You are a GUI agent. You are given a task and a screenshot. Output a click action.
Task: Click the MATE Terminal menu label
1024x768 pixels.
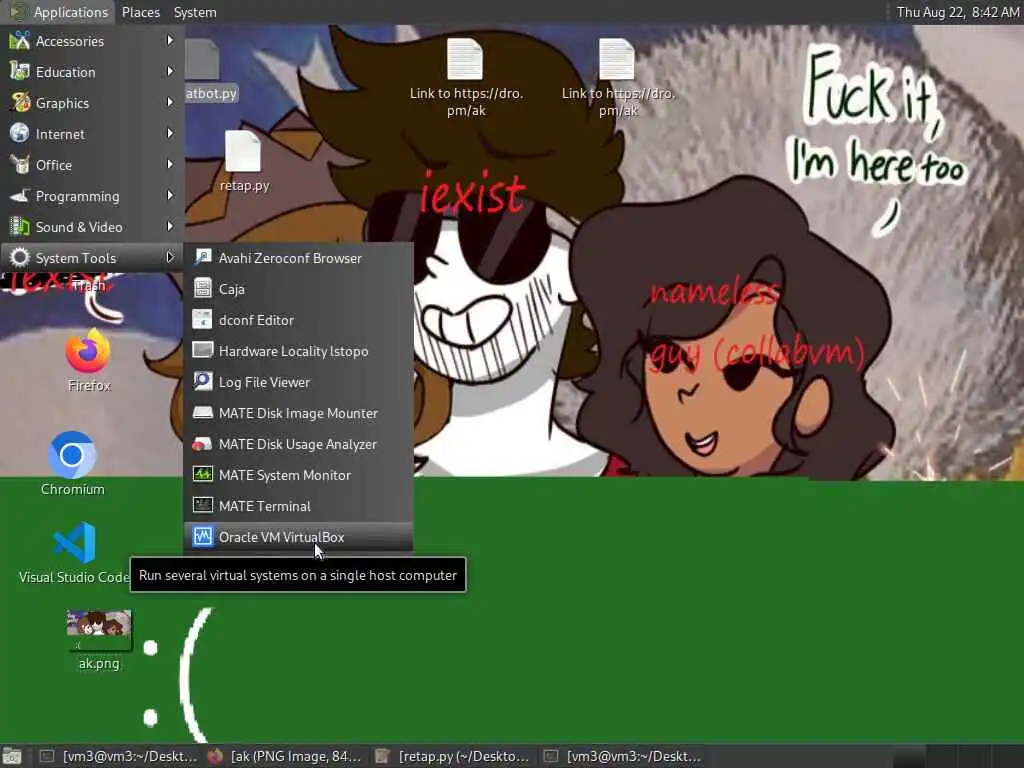click(264, 506)
